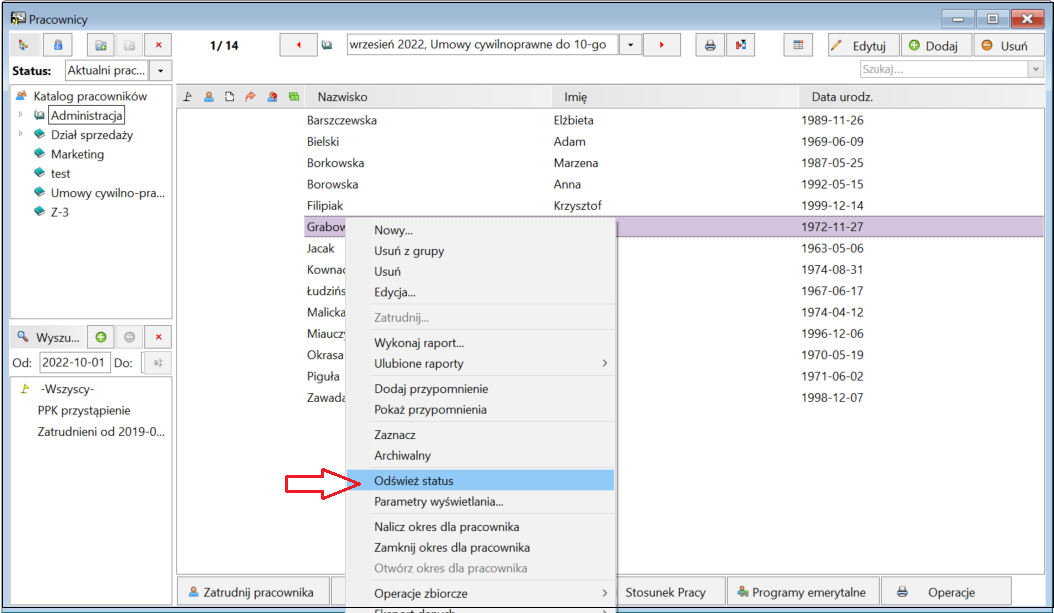Select Pokaż przypomnienia menu entry
The image size is (1054, 613).
tap(480, 410)
